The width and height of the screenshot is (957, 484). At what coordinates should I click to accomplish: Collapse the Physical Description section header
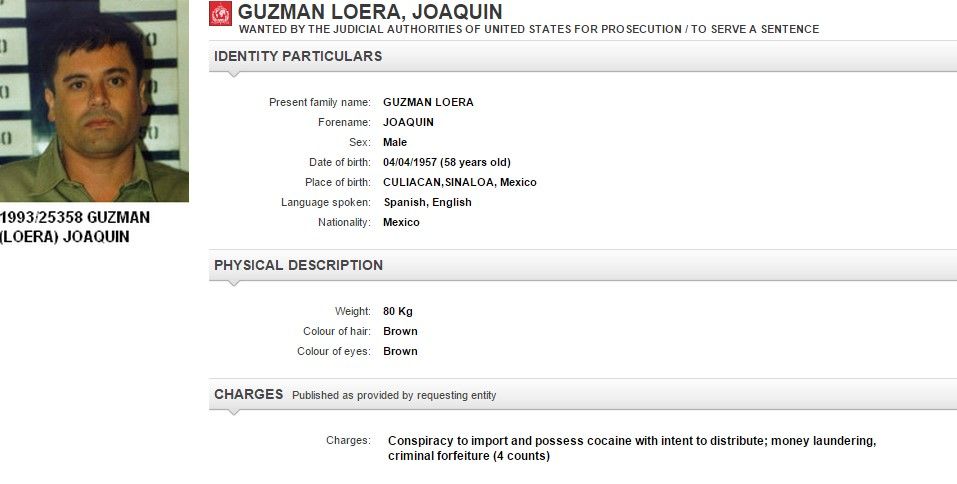[x=298, y=265]
